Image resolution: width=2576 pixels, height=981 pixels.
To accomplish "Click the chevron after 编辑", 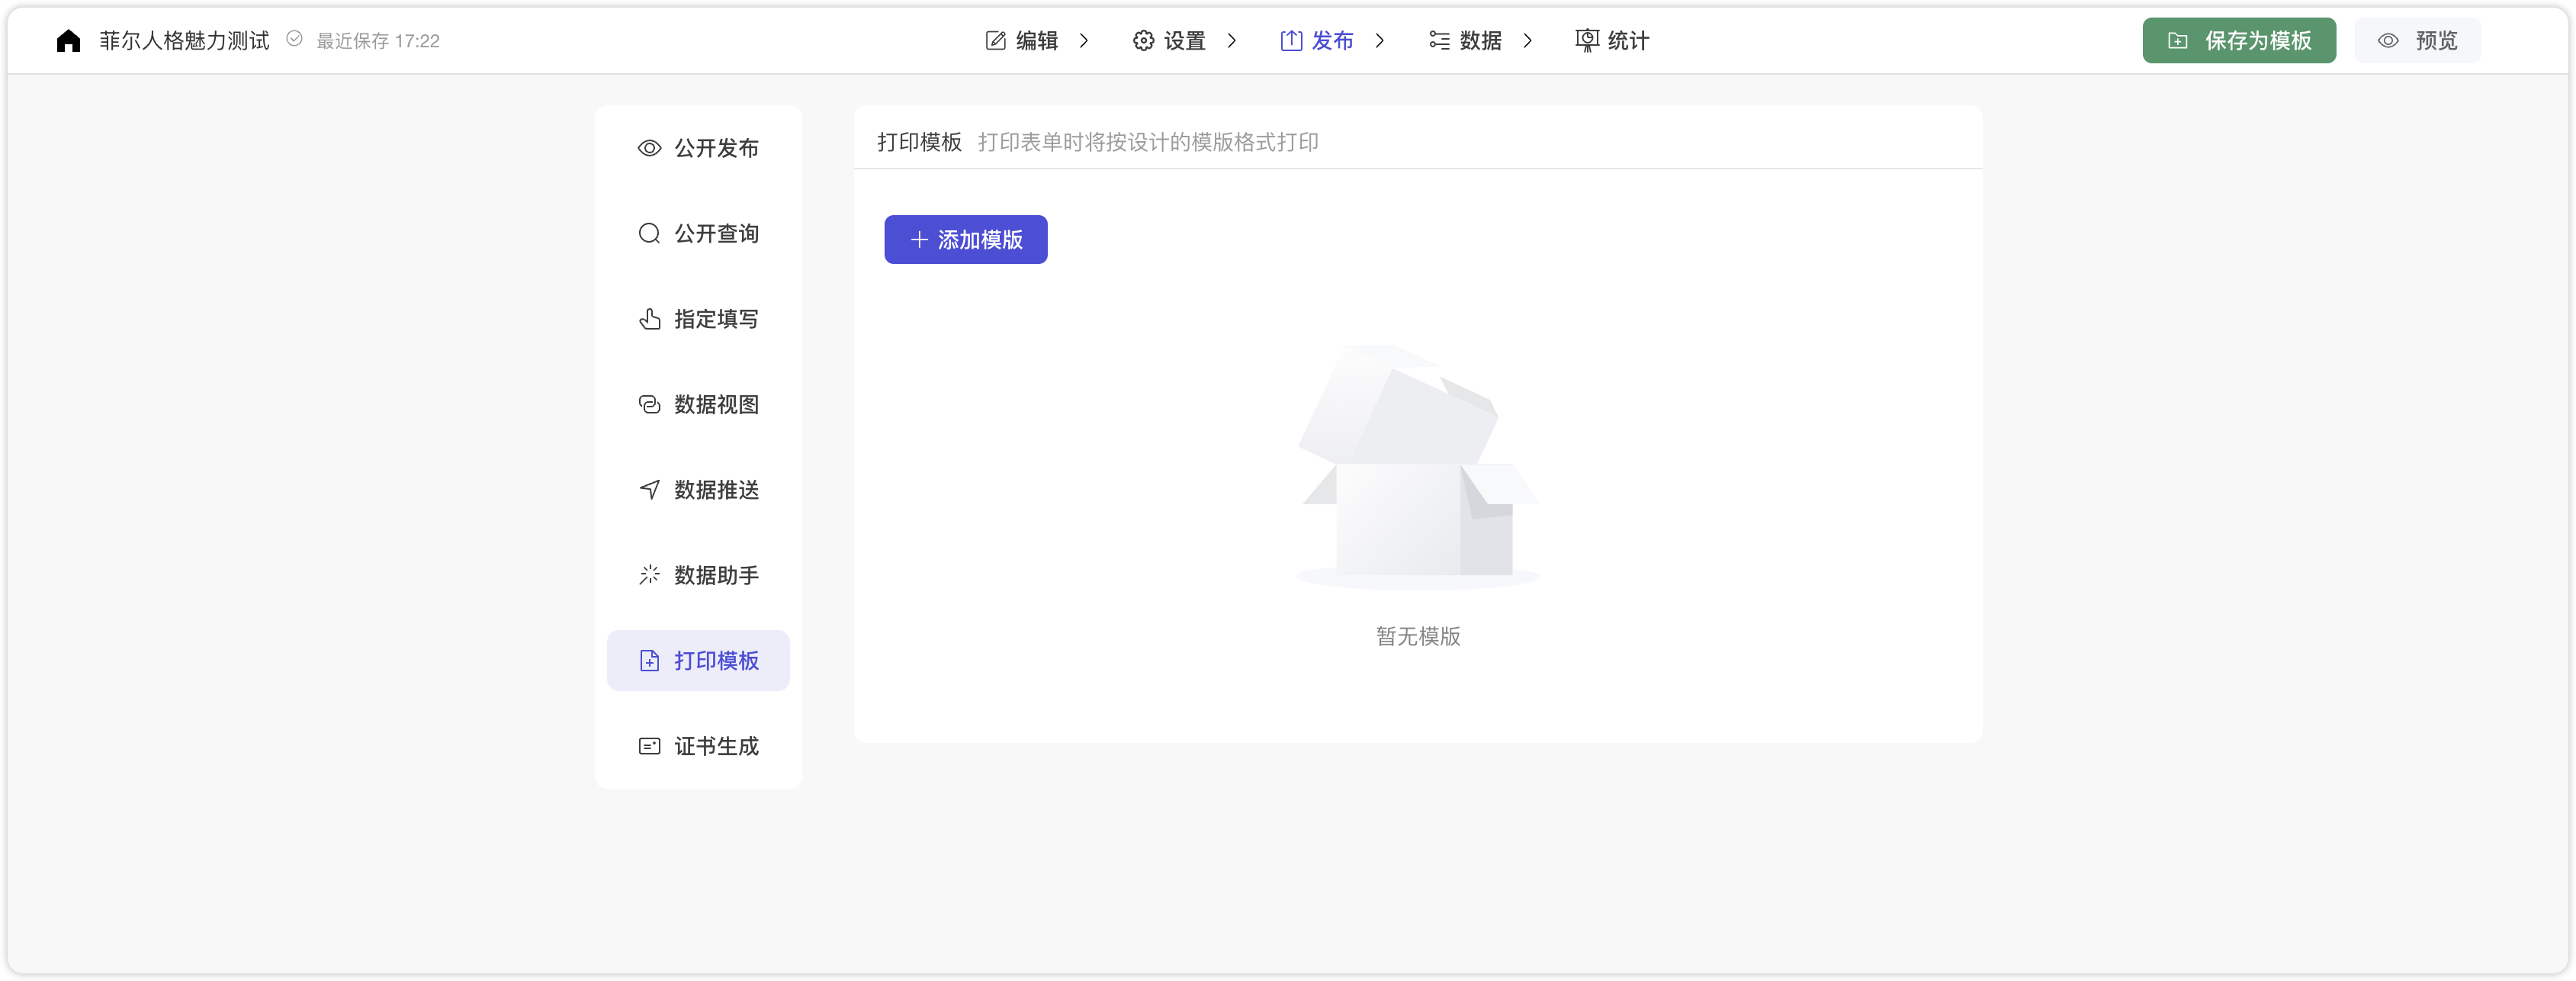I will click(x=1084, y=40).
